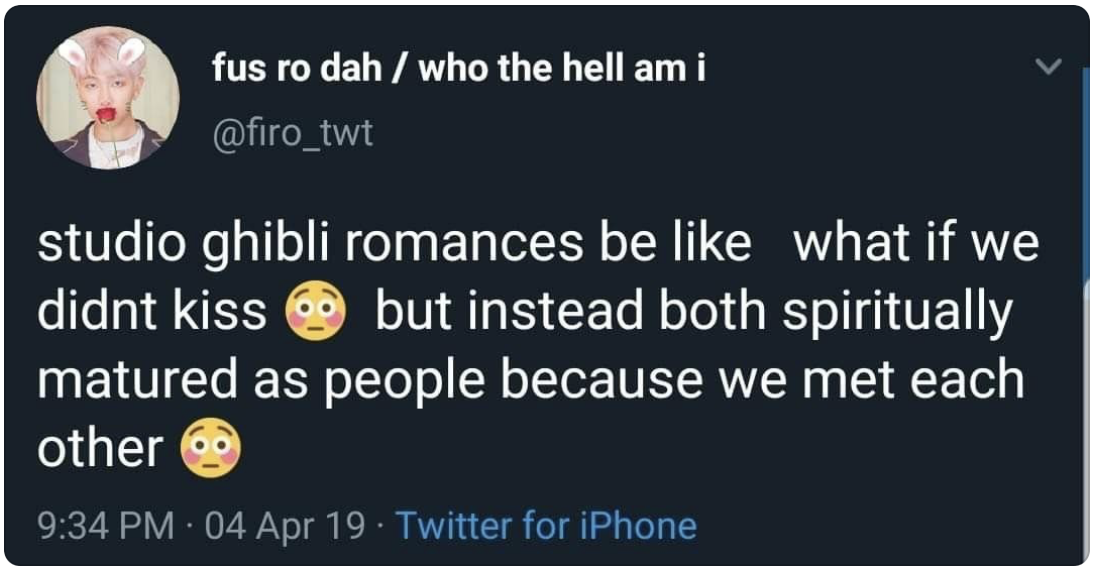Click the red rose on the avatar
The image size is (1098, 572).
pyautogui.click(x=106, y=114)
